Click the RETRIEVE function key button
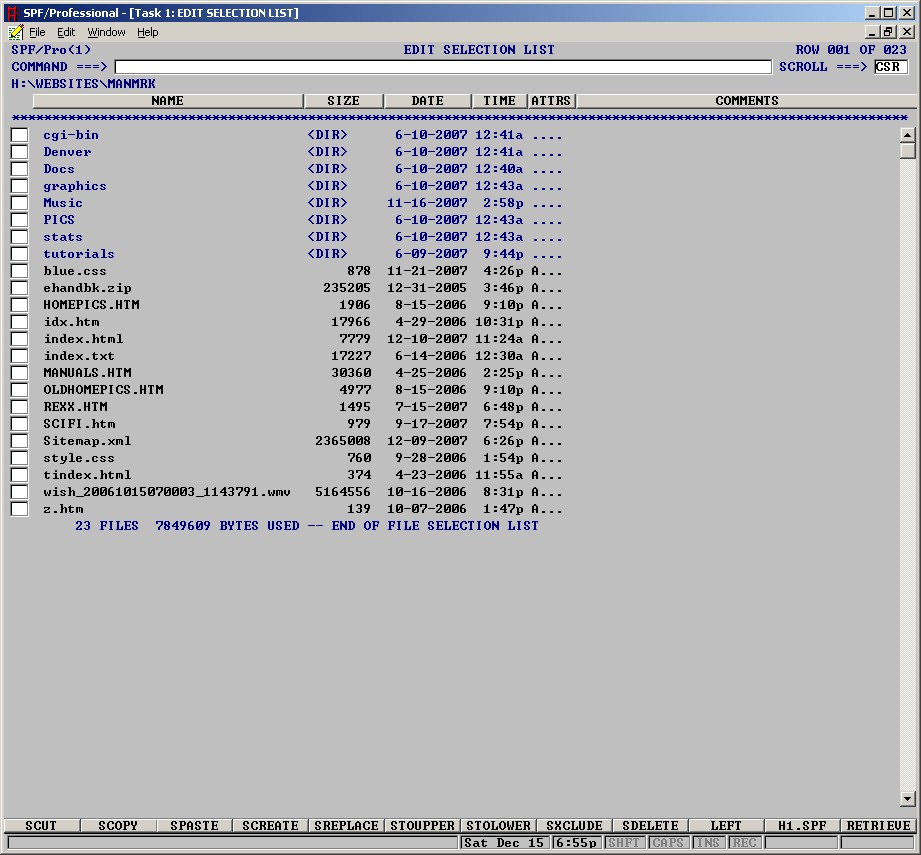 [x=878, y=826]
